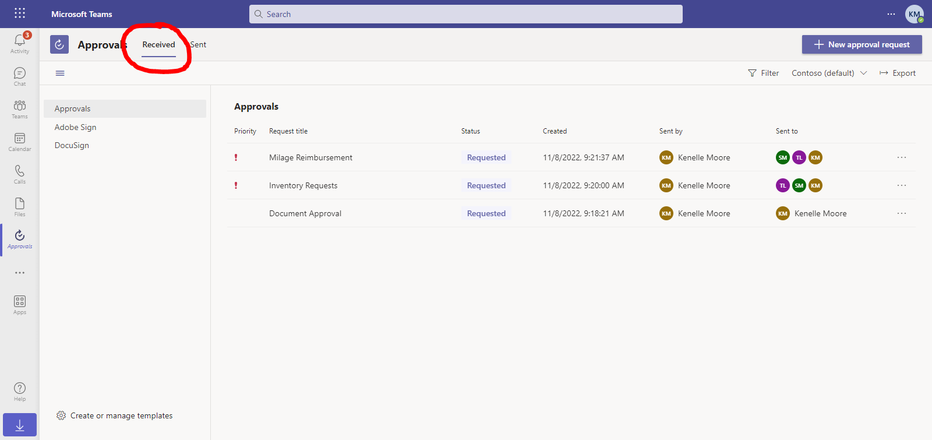The height and width of the screenshot is (440, 932).
Task: Click the Search box
Action: pyautogui.click(x=465, y=14)
